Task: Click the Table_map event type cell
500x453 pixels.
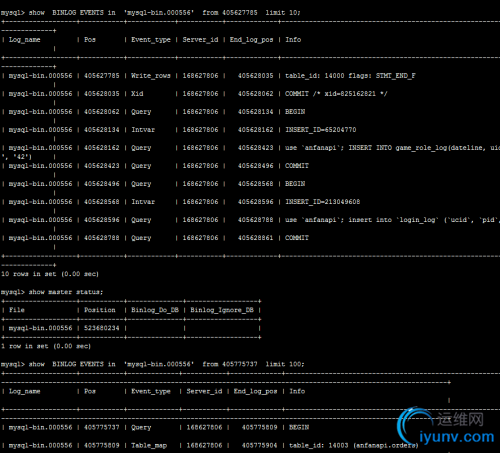Action: tap(149, 445)
